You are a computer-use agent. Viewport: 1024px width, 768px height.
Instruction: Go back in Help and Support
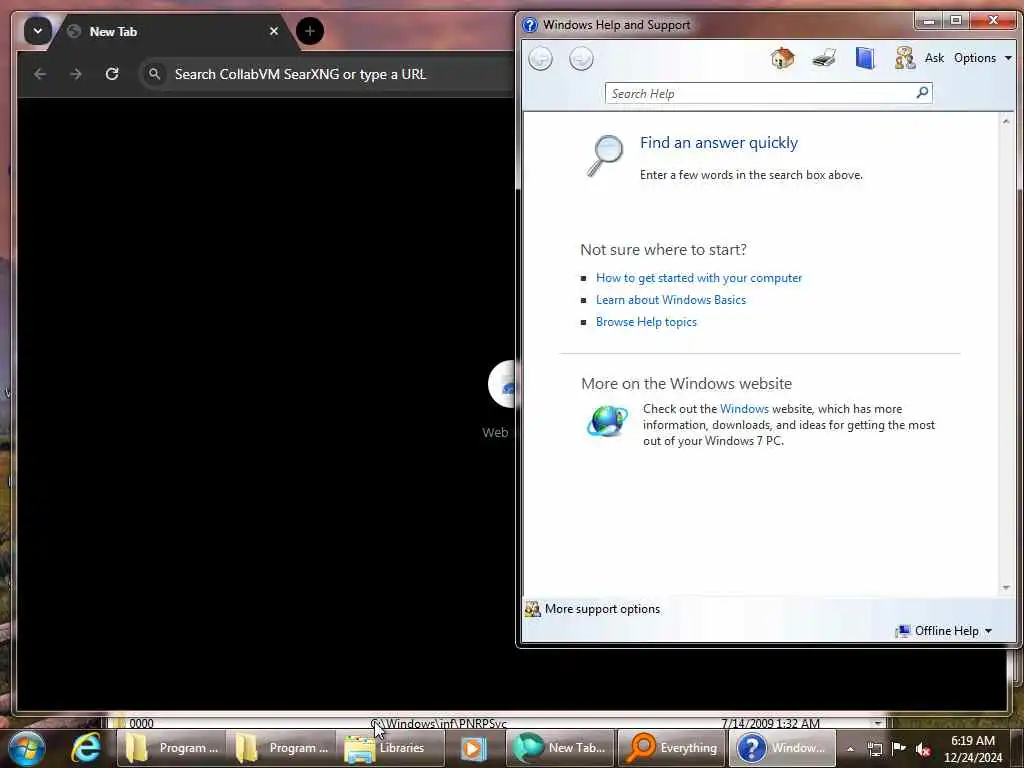pyautogui.click(x=540, y=59)
